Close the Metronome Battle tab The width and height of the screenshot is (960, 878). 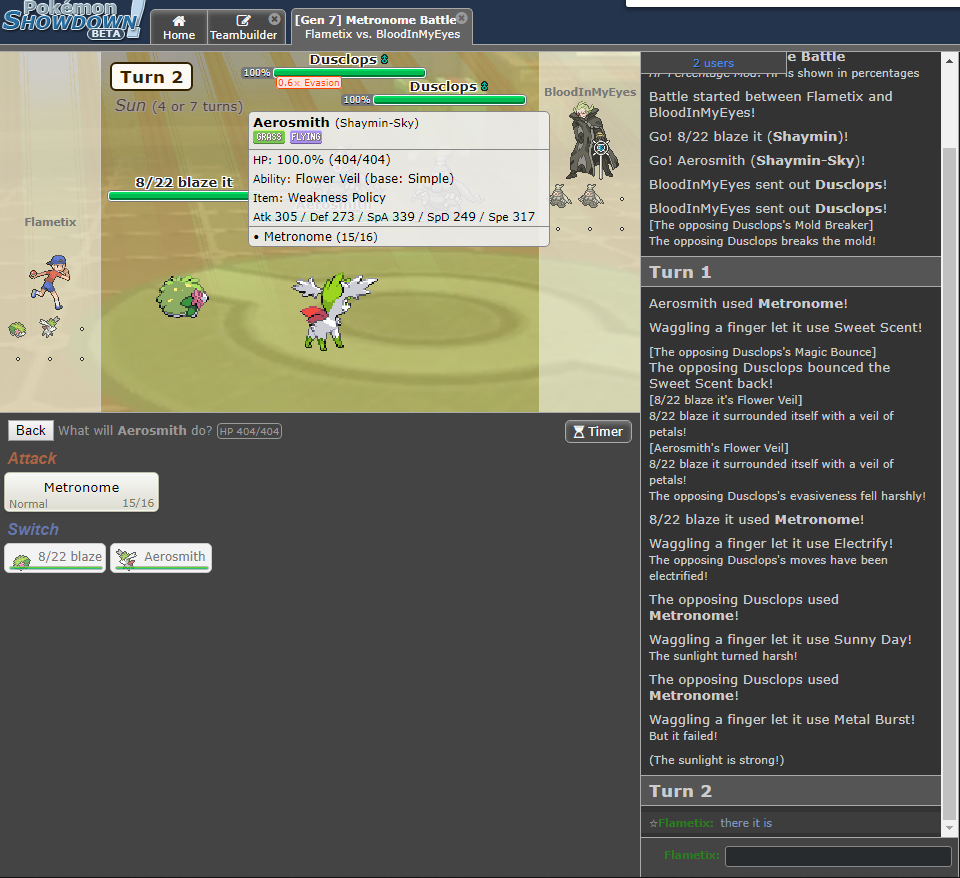[x=462, y=18]
